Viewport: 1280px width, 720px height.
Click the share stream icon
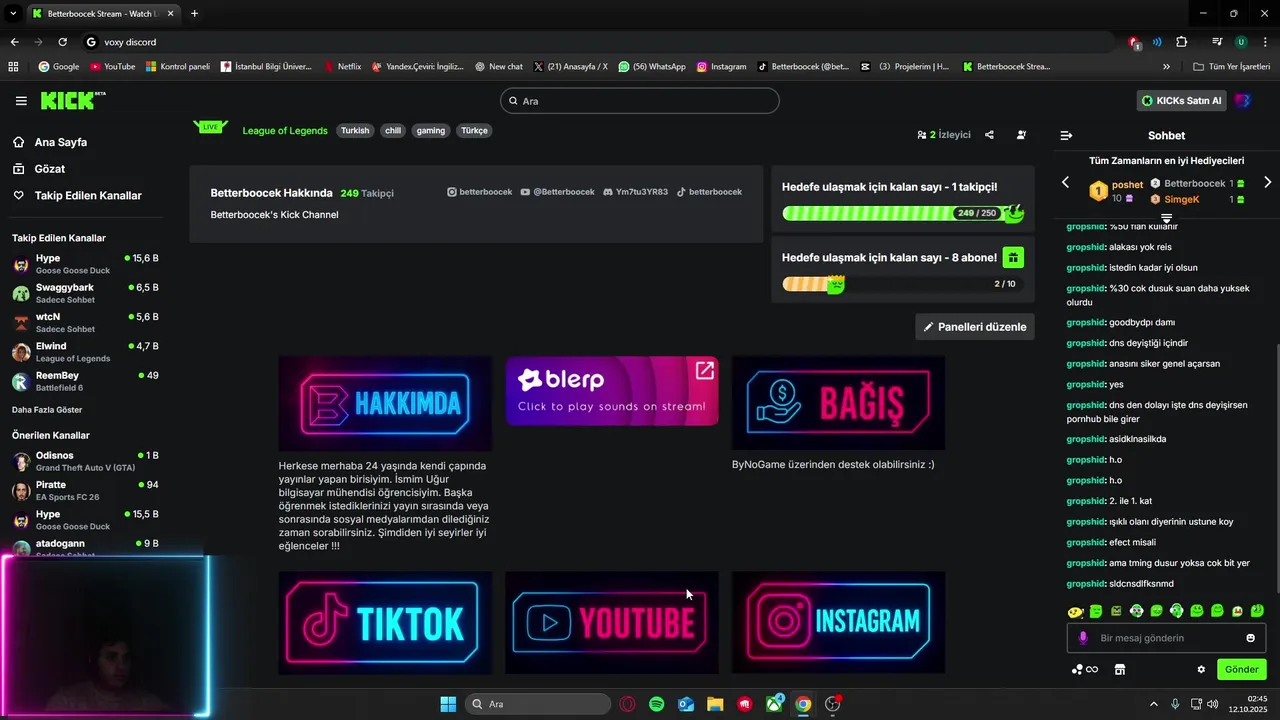pyautogui.click(x=989, y=135)
